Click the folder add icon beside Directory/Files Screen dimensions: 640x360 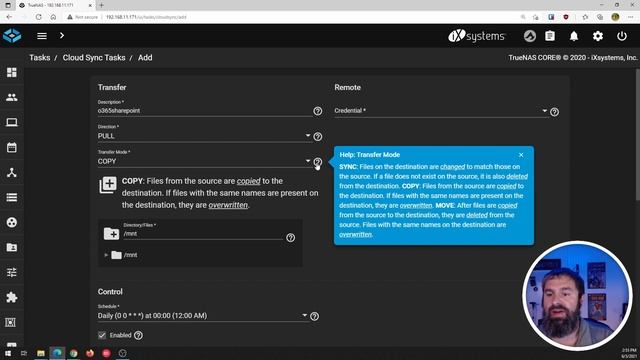[111, 233]
